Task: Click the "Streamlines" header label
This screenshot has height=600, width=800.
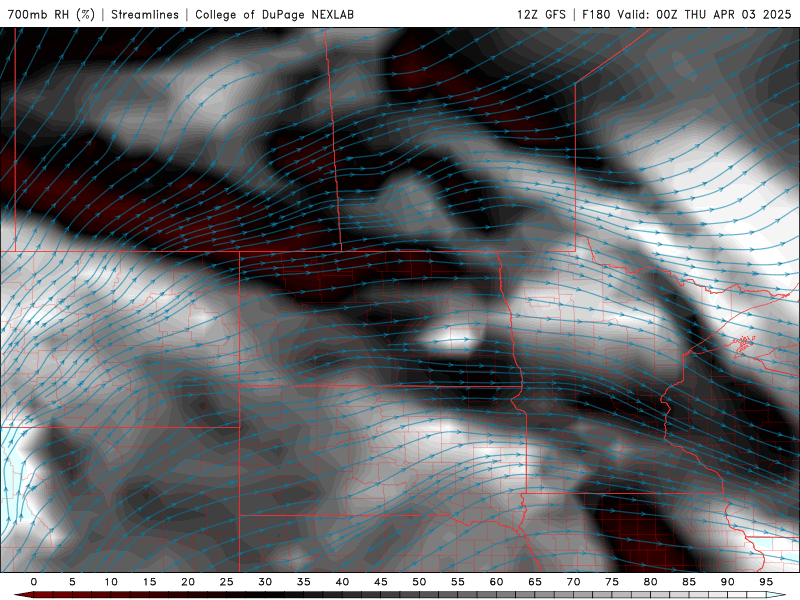Action: point(145,14)
